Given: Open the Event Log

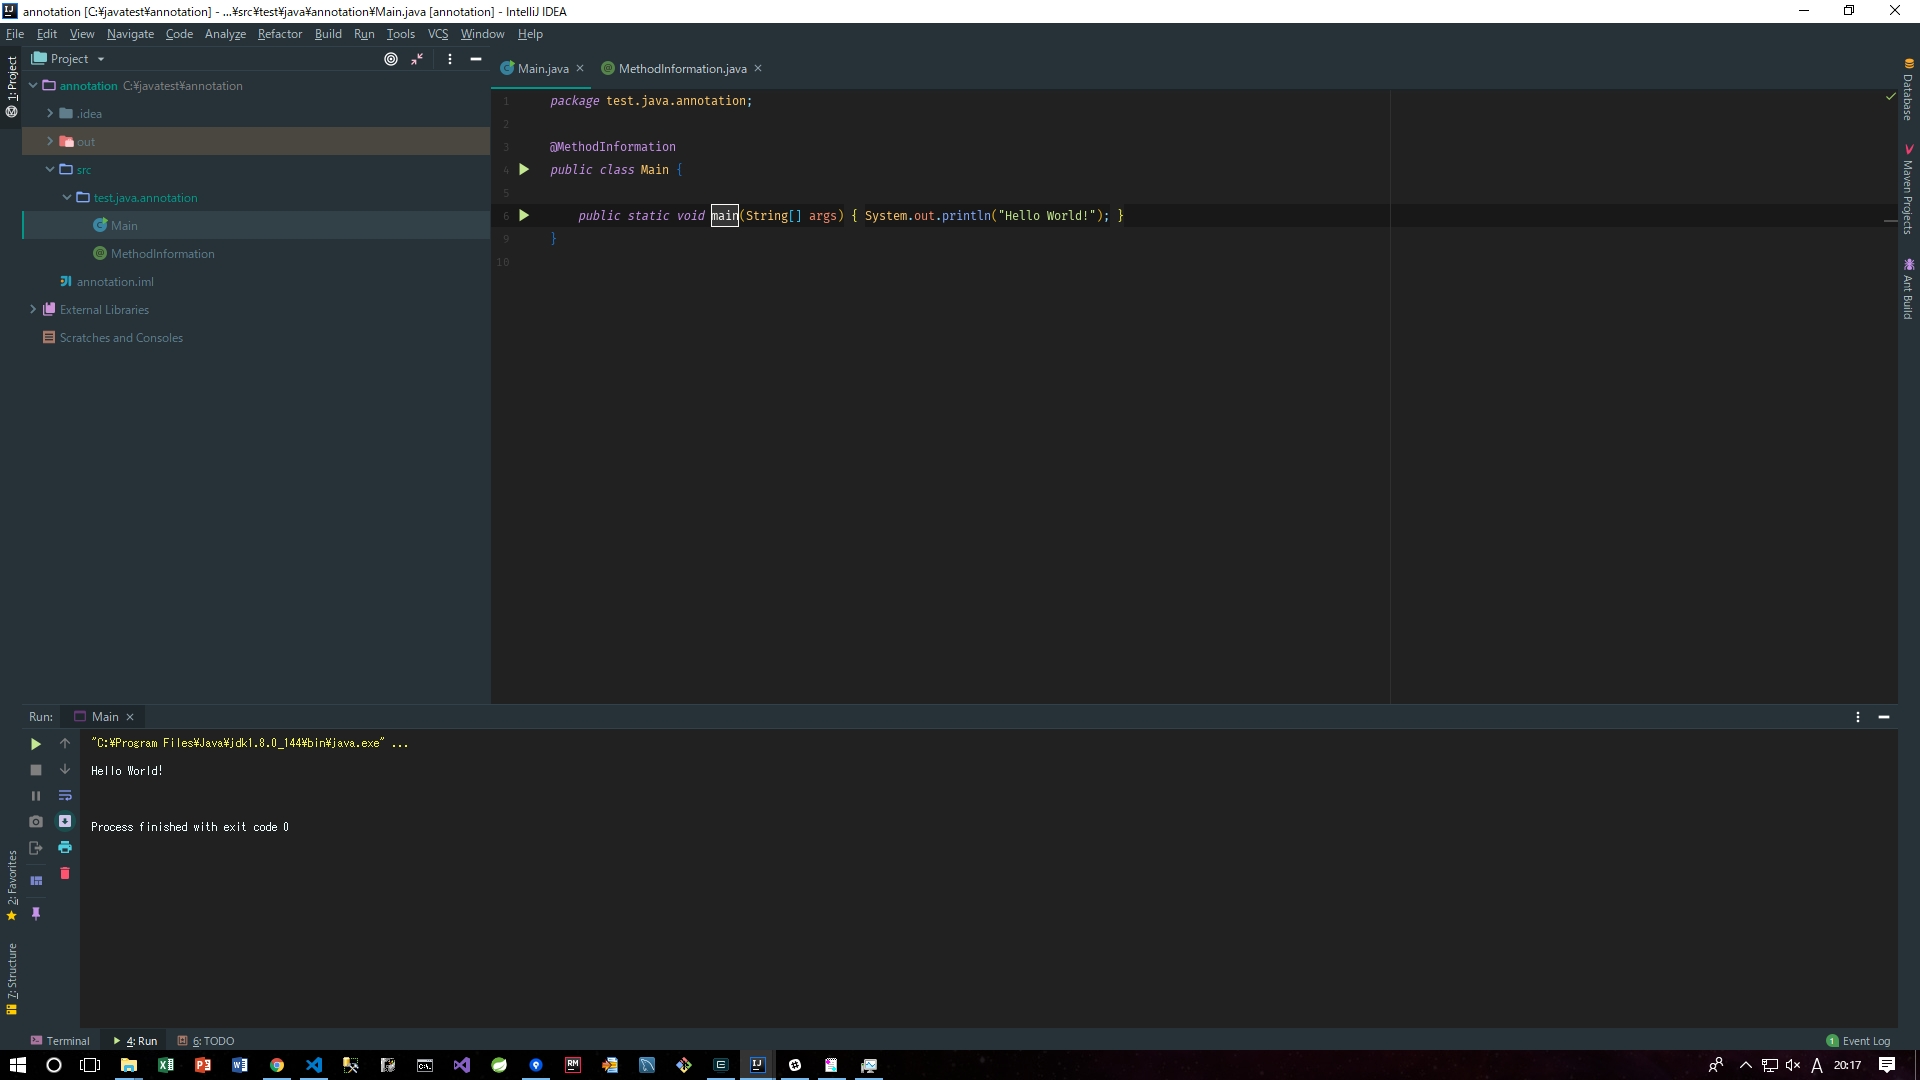Looking at the screenshot, I should click(x=1858, y=1041).
